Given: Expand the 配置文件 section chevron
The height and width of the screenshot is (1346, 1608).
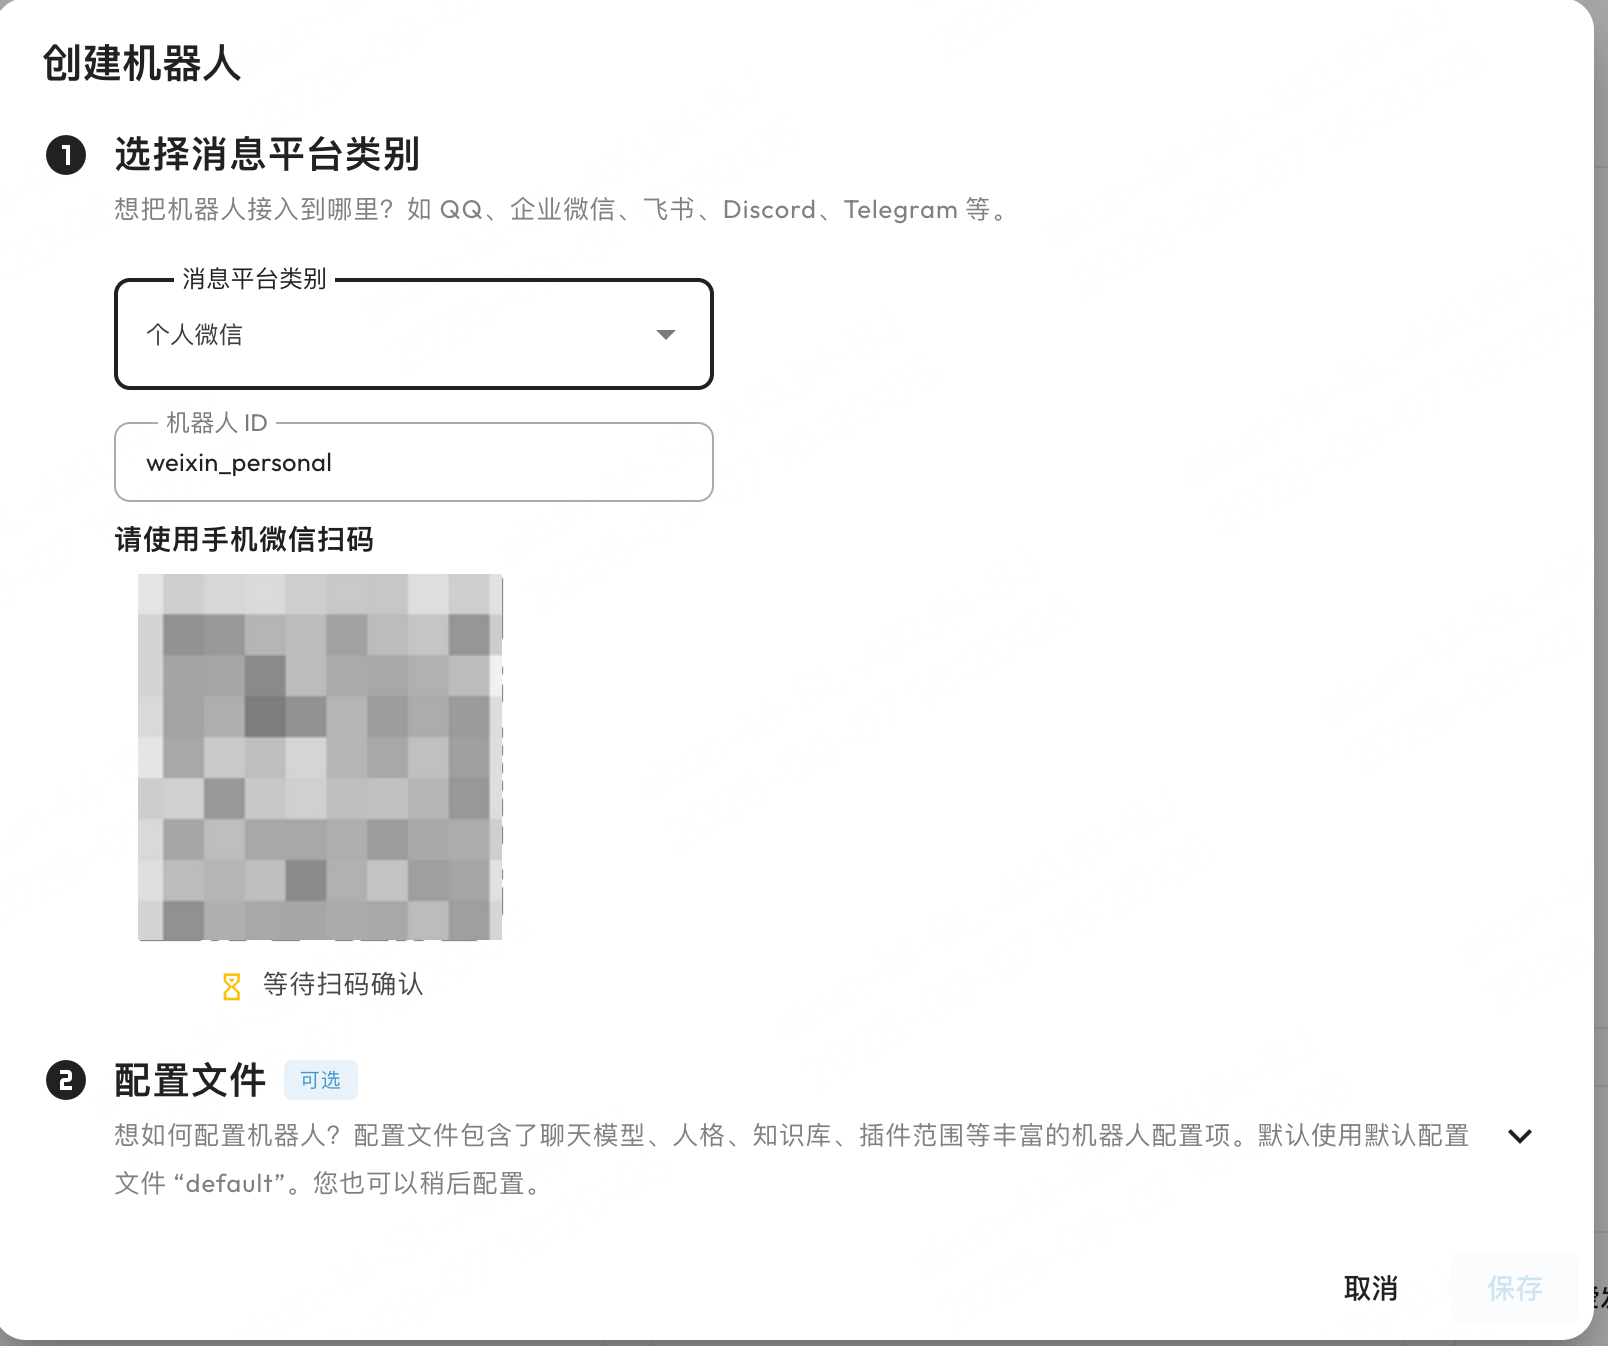Looking at the screenshot, I should click(1520, 1136).
